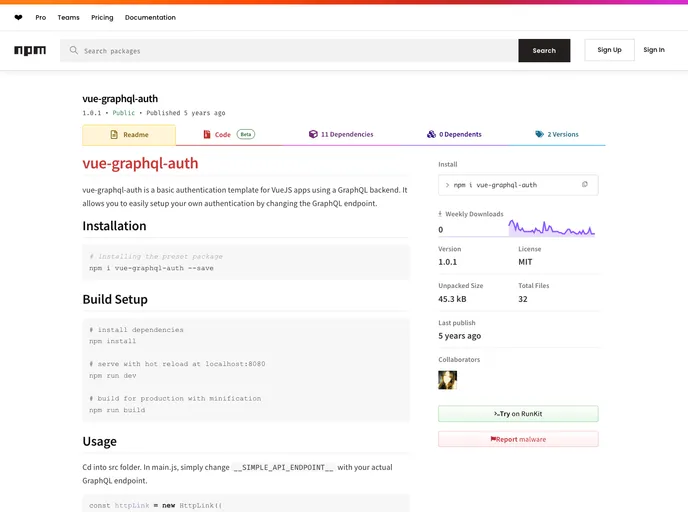Open the Pro menu link
Viewport: 688px width, 512px height.
[41, 18]
